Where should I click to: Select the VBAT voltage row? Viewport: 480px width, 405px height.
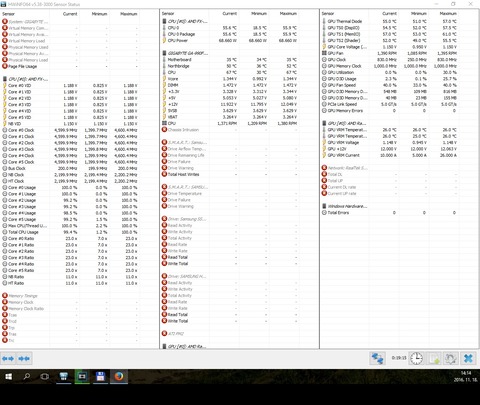(x=230, y=117)
